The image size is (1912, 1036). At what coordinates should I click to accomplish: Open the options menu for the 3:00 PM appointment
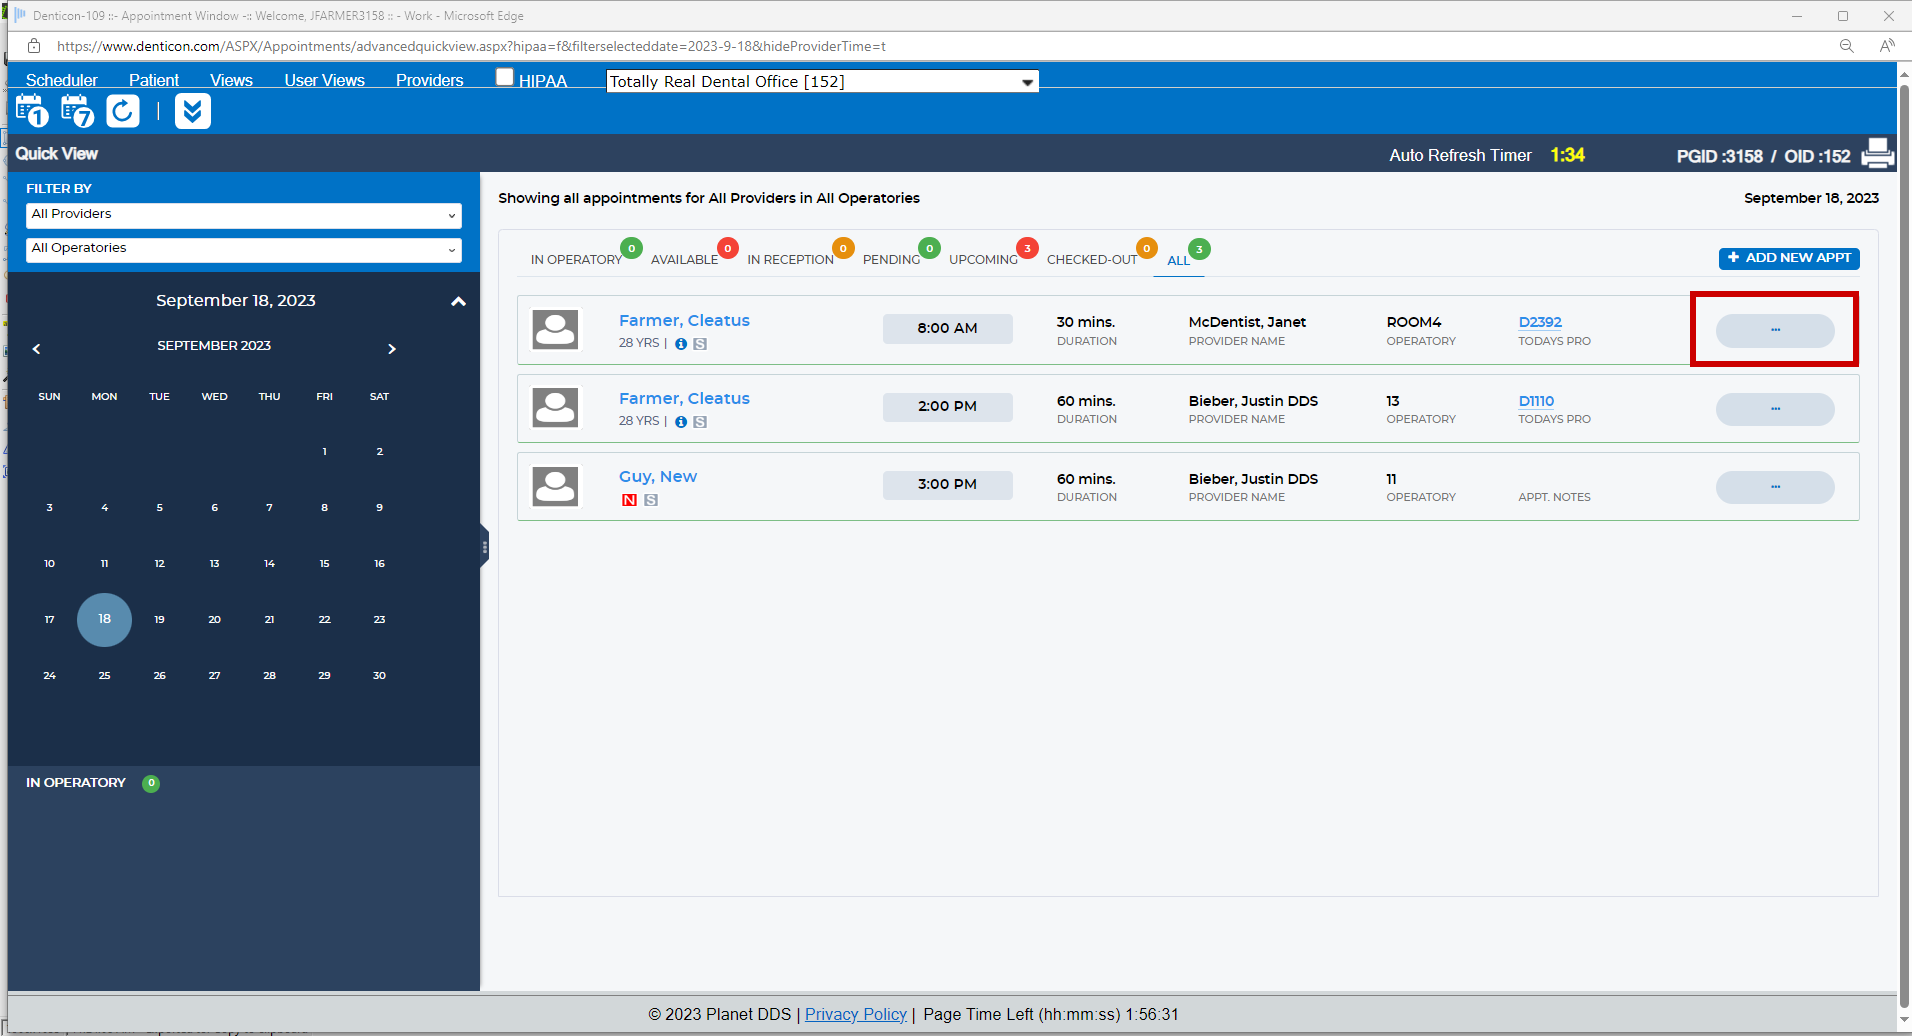[1775, 487]
